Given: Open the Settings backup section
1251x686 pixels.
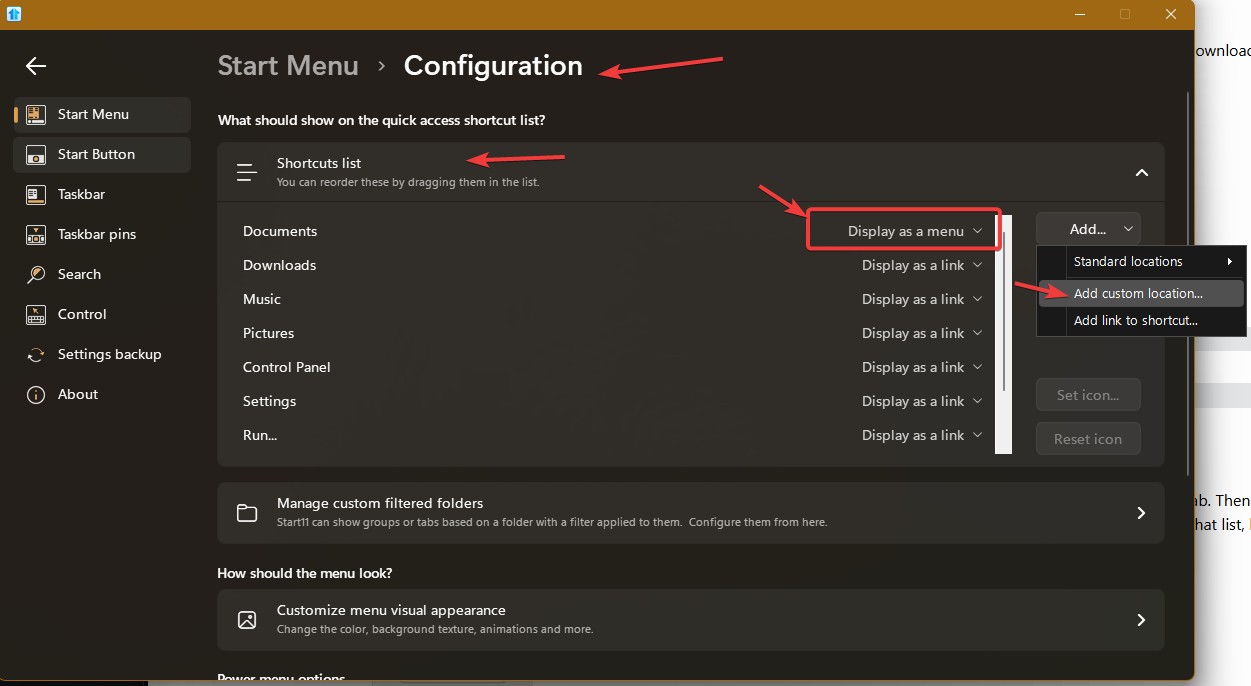Looking at the screenshot, I should 102,355.
